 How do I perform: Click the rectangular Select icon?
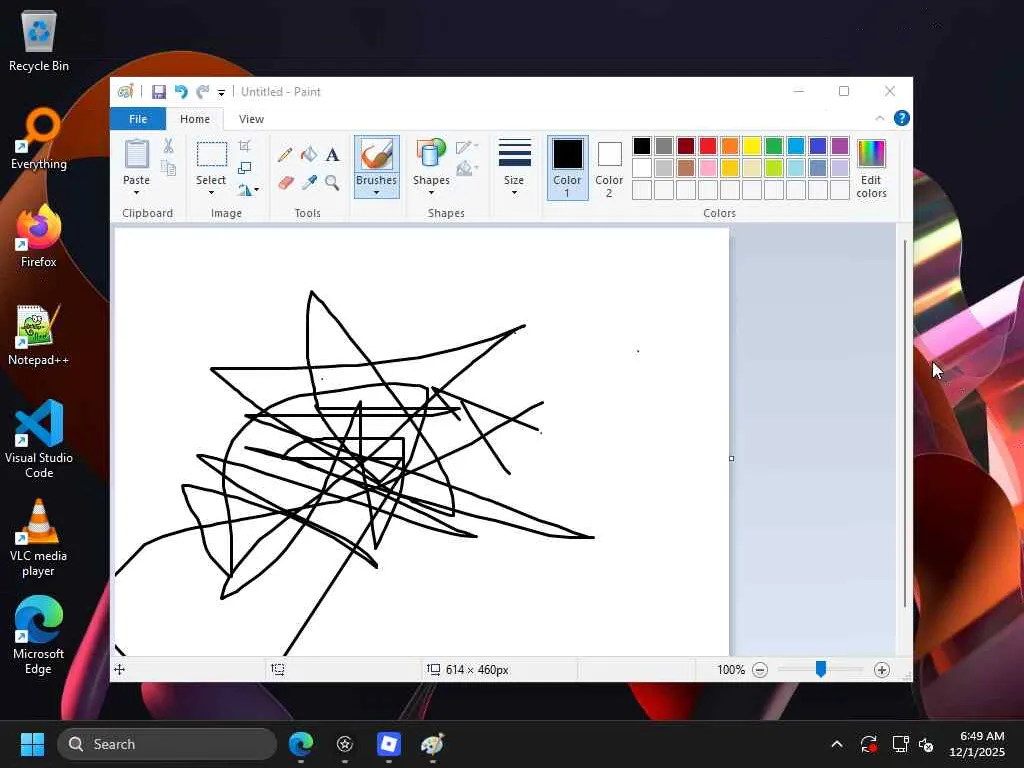click(x=212, y=155)
